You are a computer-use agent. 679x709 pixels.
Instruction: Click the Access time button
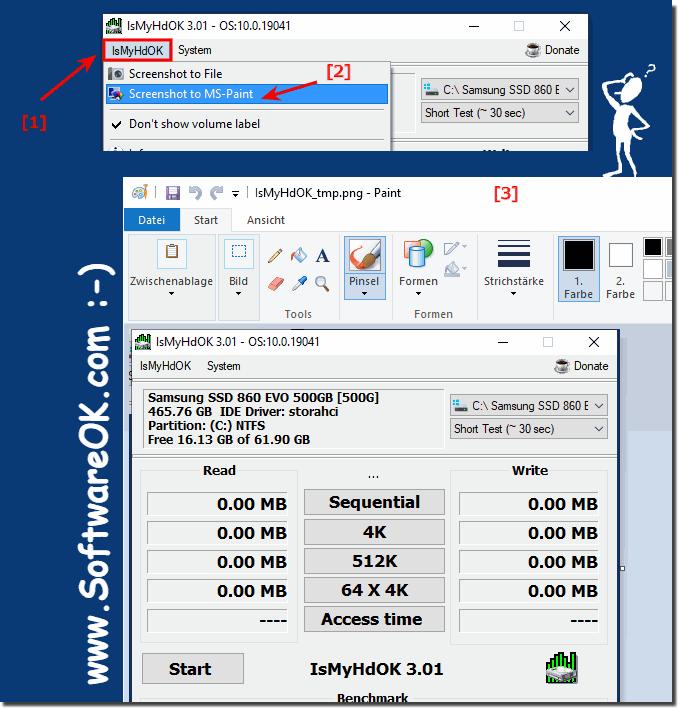pos(374,619)
